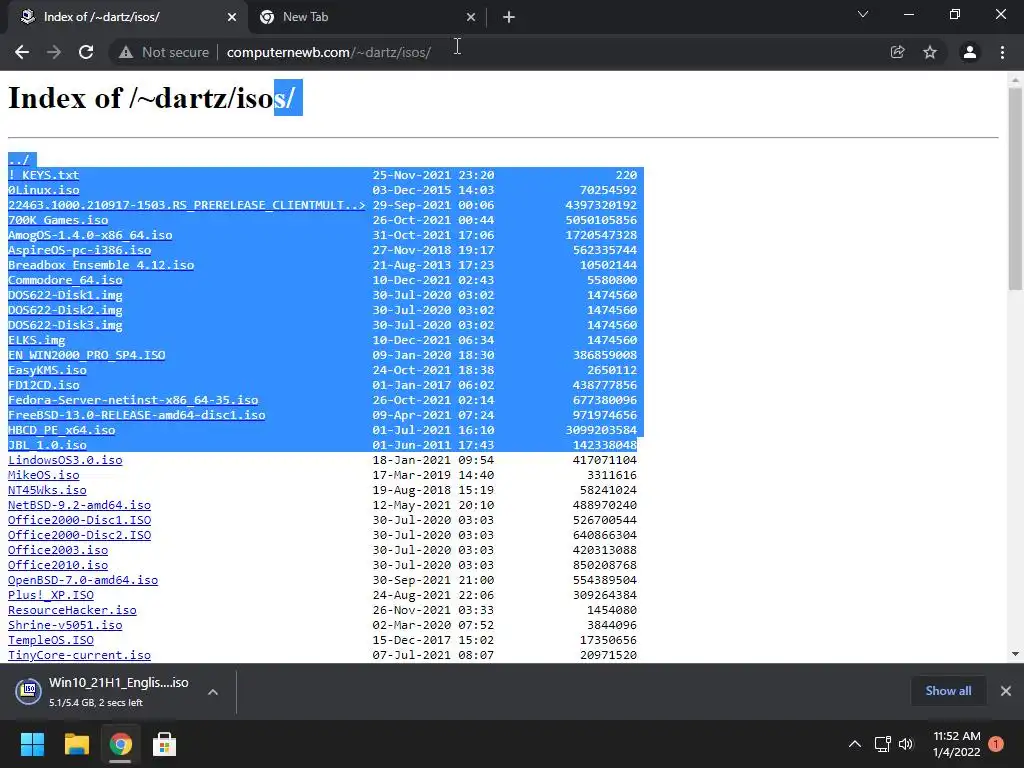Image resolution: width=1024 pixels, height=768 pixels.
Task: Click the Chrome taskbar icon
Action: click(x=120, y=744)
